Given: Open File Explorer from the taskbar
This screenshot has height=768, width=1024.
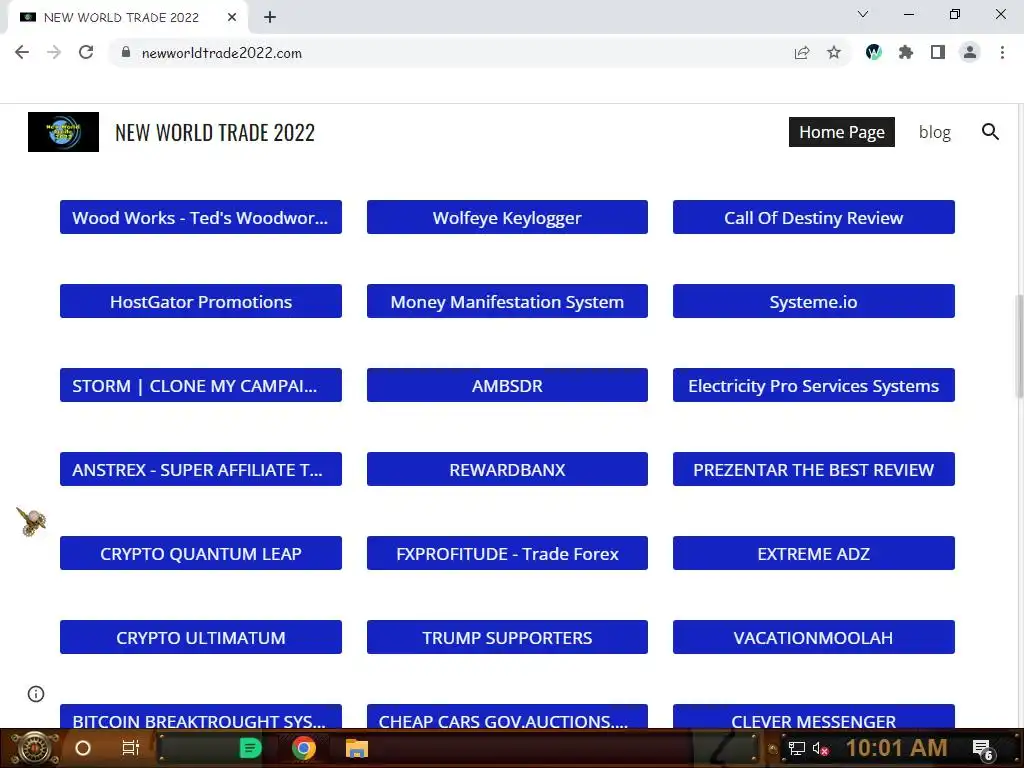Looking at the screenshot, I should click(x=357, y=748).
